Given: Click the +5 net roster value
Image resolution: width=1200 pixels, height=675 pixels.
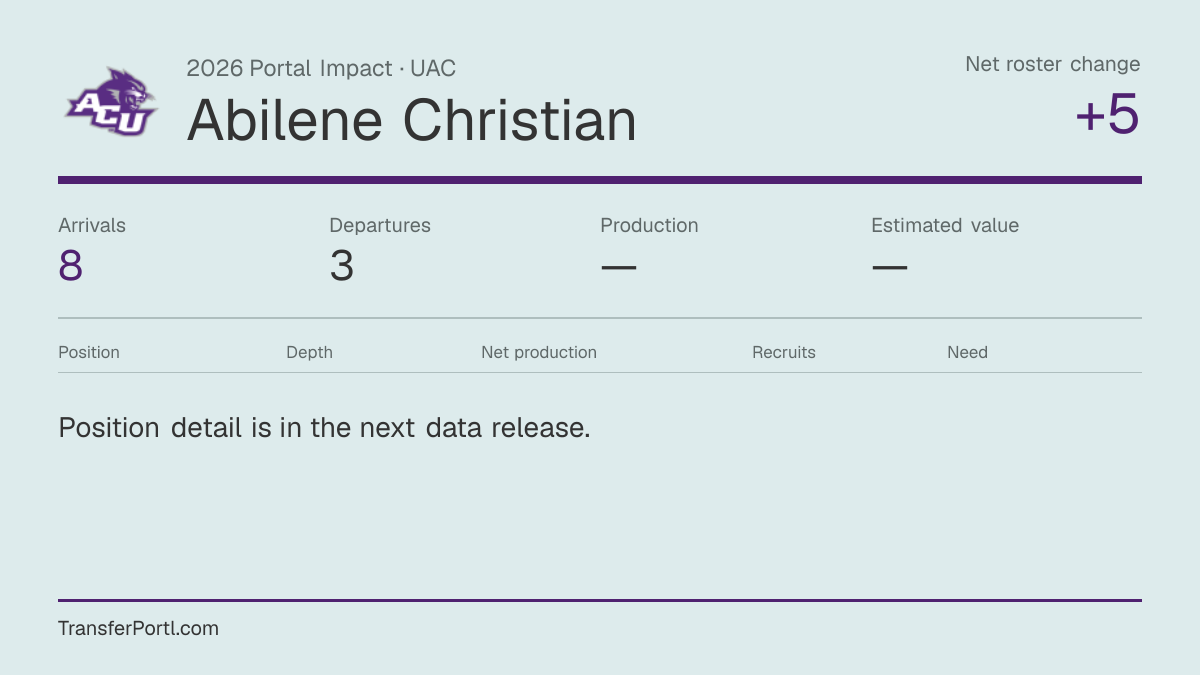Looking at the screenshot, I should [x=1108, y=115].
